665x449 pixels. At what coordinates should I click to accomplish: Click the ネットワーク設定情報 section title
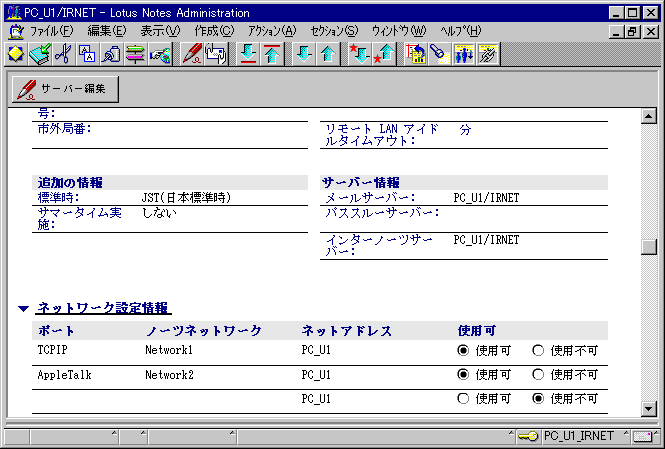(103, 308)
